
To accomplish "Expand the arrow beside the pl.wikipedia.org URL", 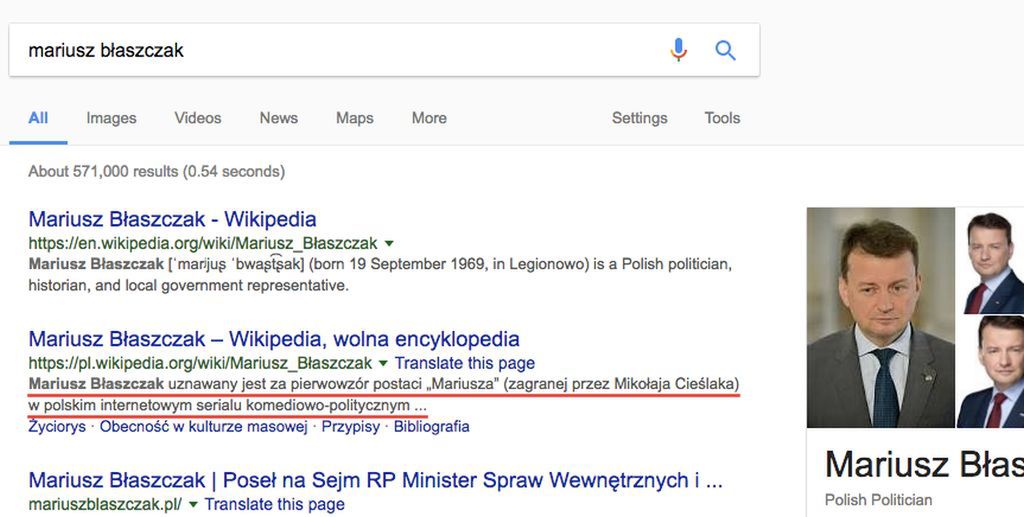I will [383, 363].
